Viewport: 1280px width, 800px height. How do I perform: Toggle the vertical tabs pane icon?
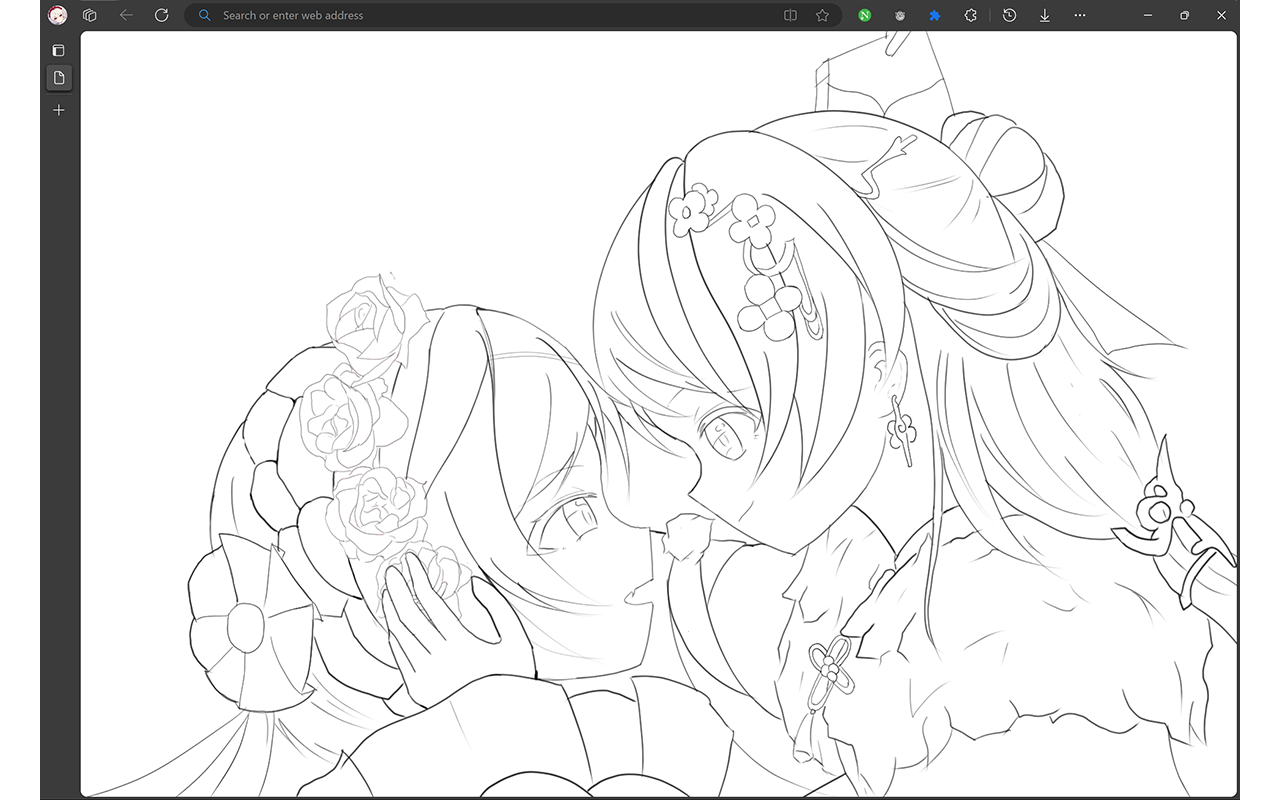[59, 50]
